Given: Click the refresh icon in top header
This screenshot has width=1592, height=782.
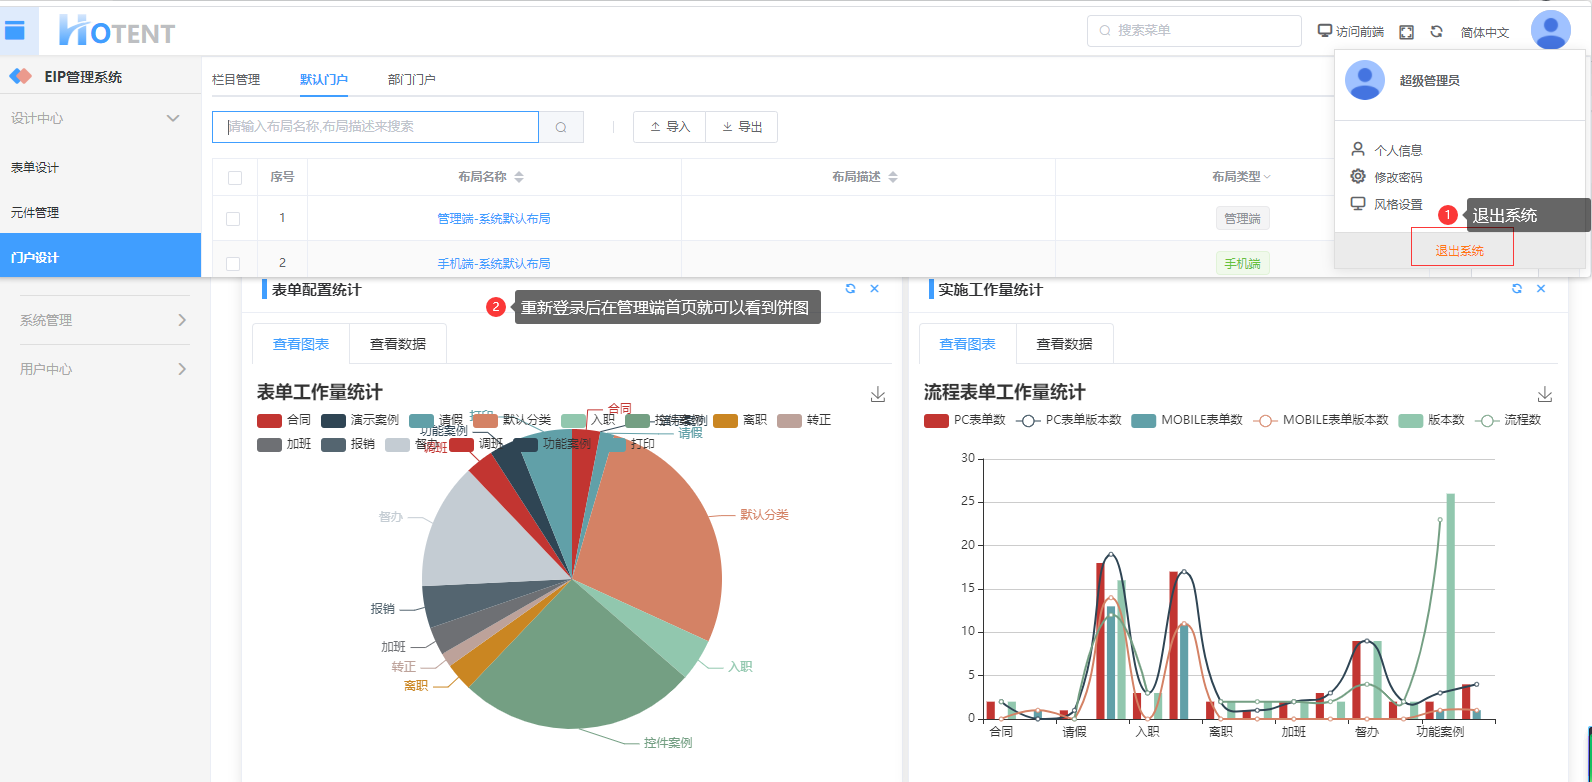Looking at the screenshot, I should point(1436,32).
